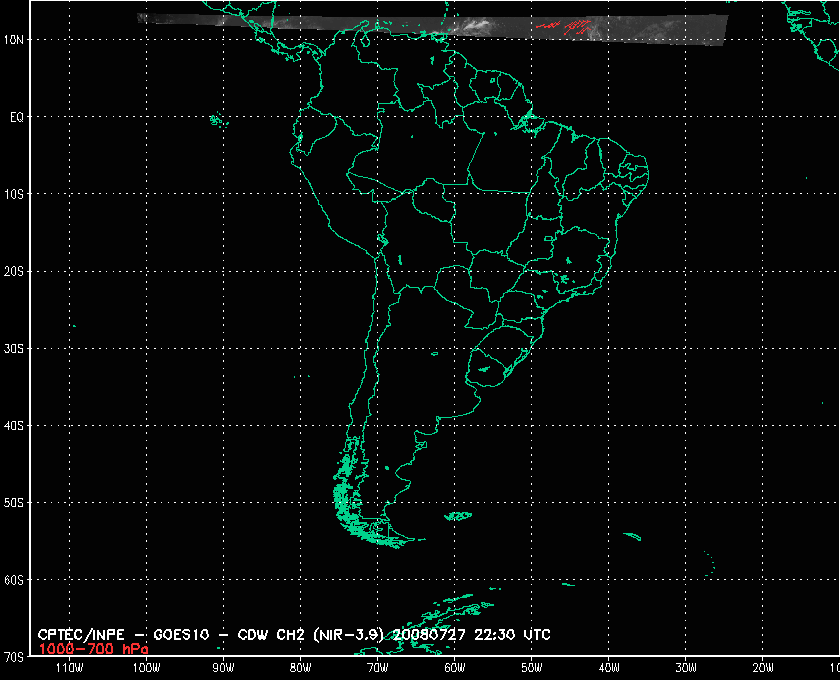Click the 40W longitude label
Viewport: 840px width, 680px height.
[x=608, y=667]
